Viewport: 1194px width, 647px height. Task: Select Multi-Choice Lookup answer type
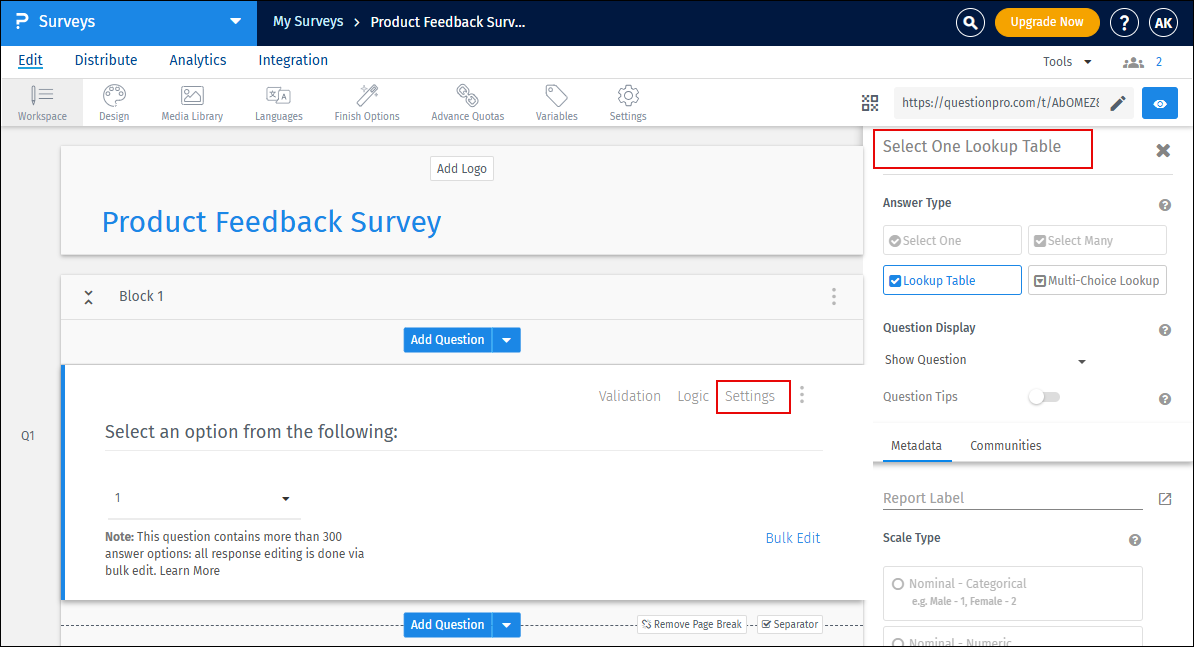(1097, 280)
